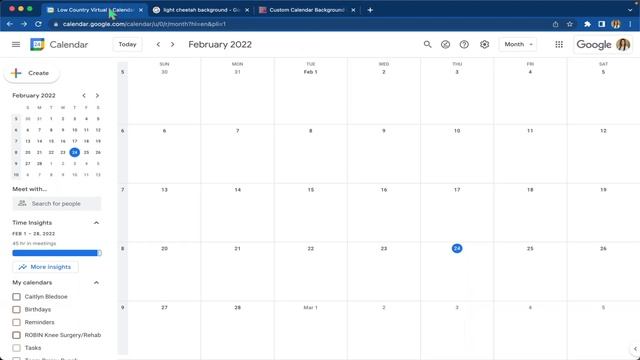Image resolution: width=640 pixels, height=360 pixels.
Task: Open the status checkmark icon in header
Action: 445,44
